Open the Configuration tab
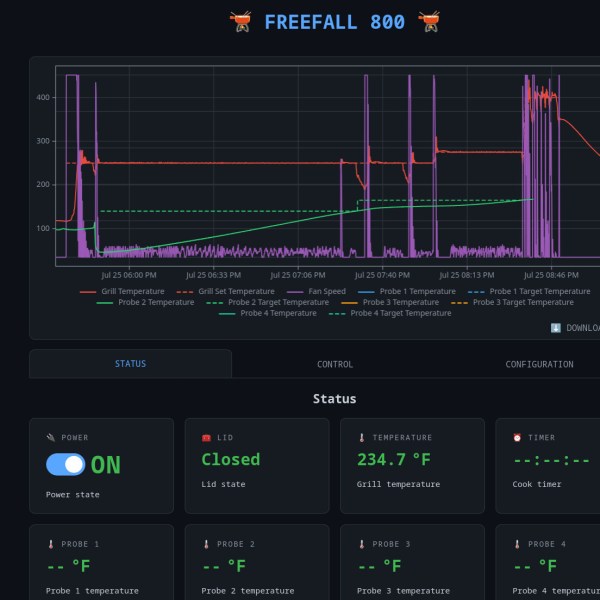600x600 pixels. [x=539, y=364]
